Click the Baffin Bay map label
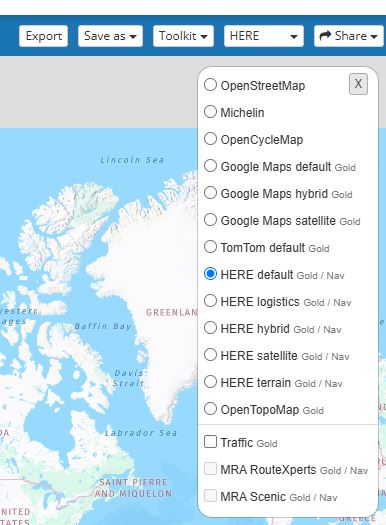Screen dimensions: 386x525 tap(103, 326)
